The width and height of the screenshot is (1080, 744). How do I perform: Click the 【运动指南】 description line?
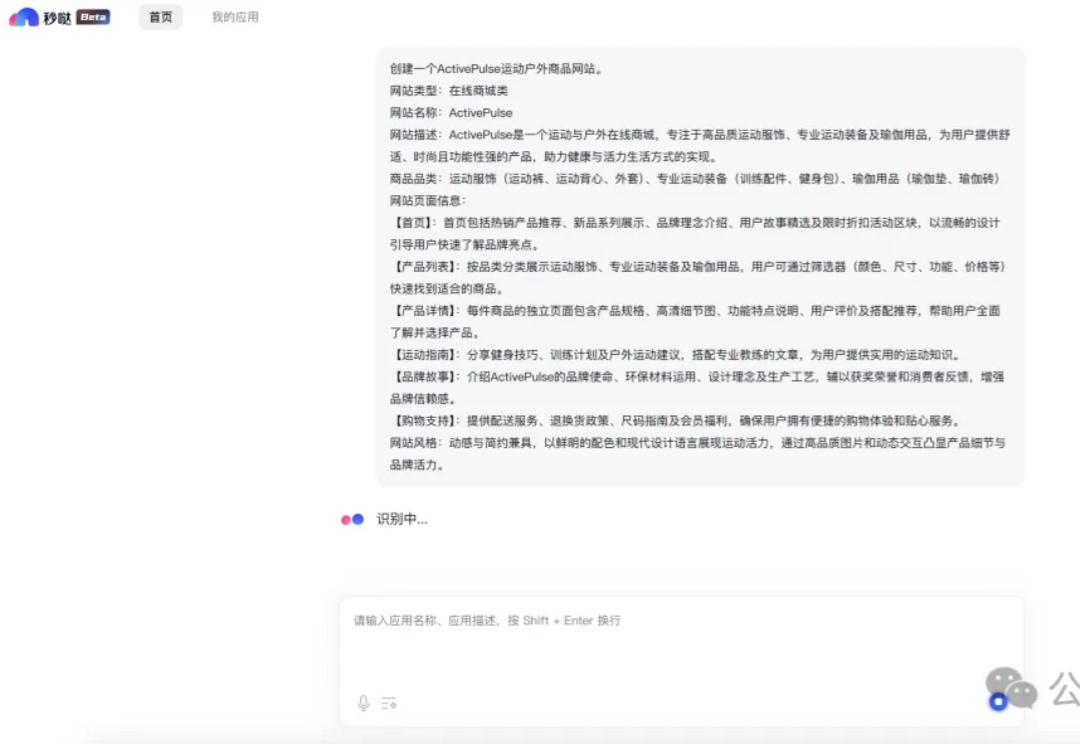(x=676, y=355)
